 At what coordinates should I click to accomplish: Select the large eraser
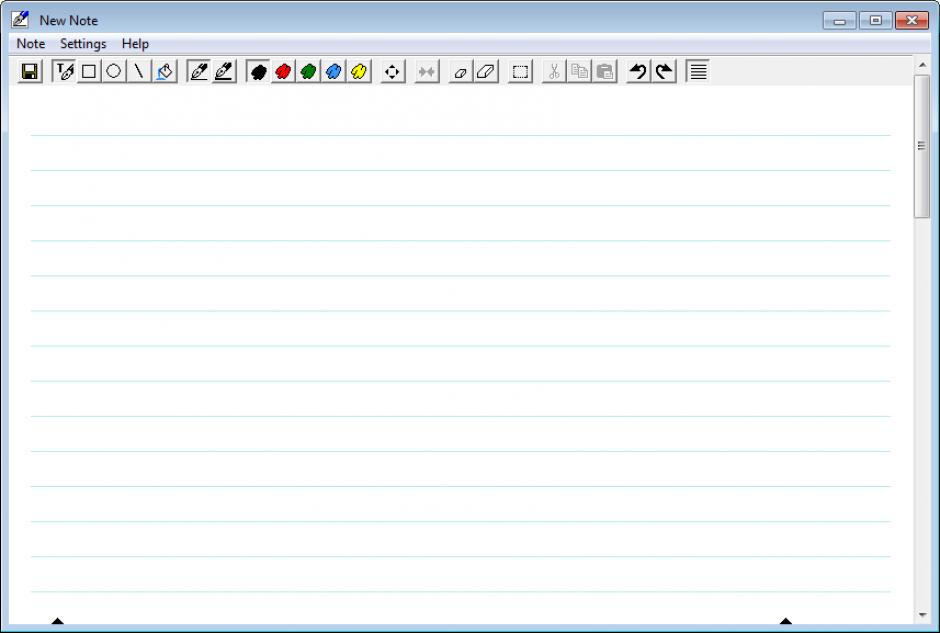tap(486, 72)
